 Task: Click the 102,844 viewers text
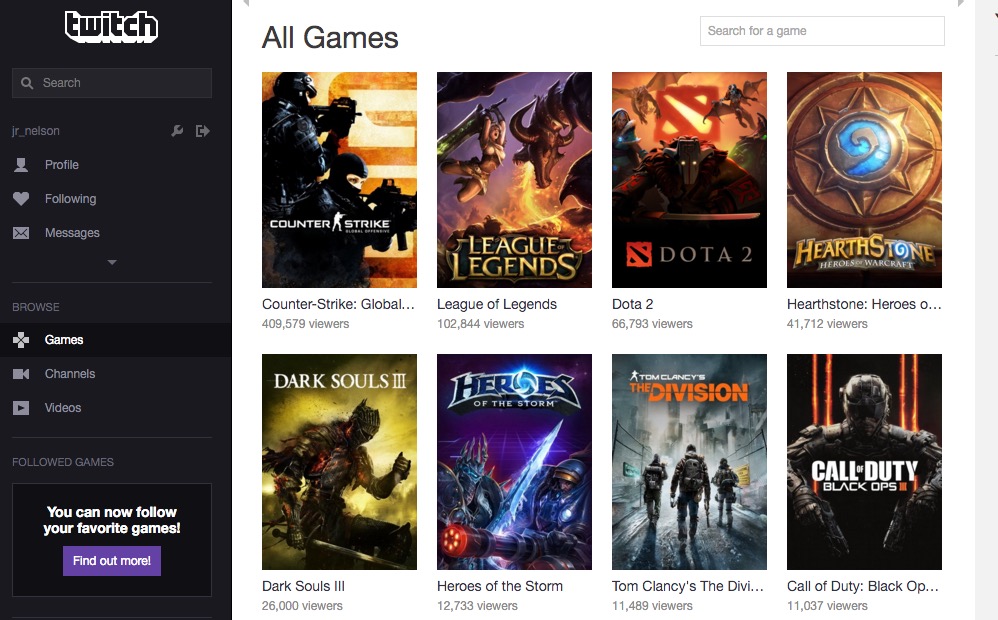coord(481,324)
